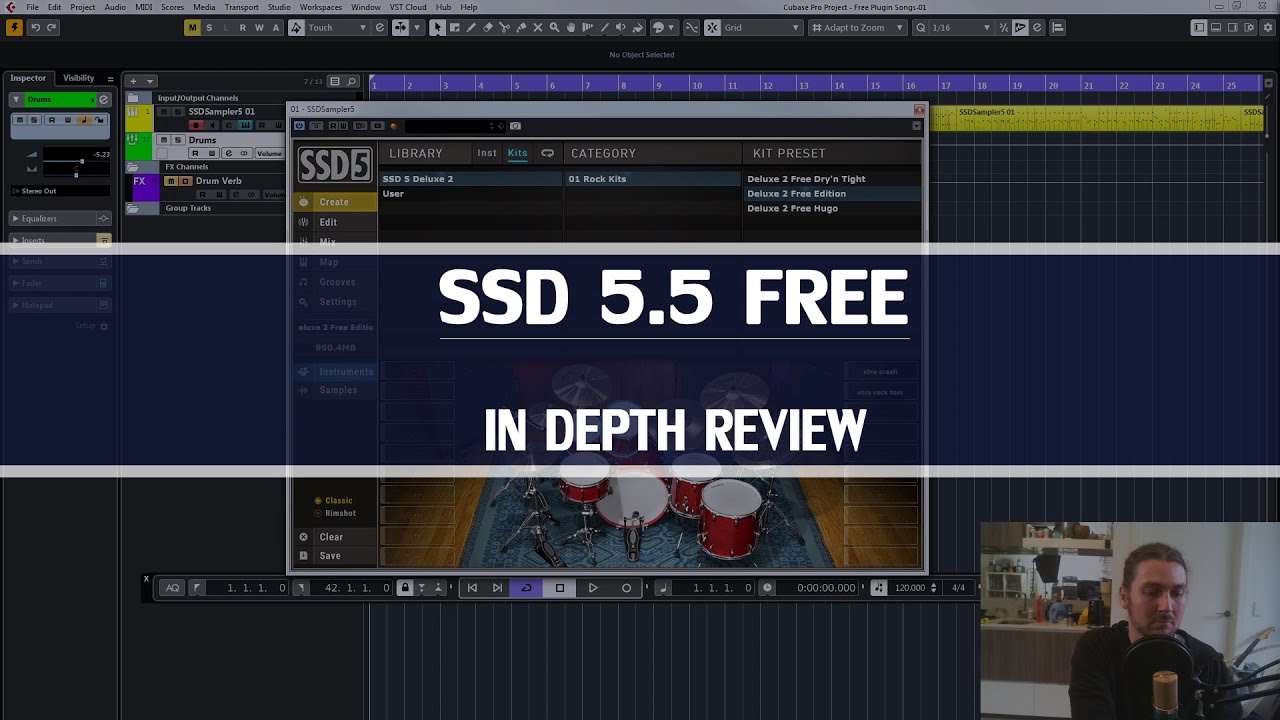Mute the Drum Verb FX channel
1280x720 pixels.
pos(171,181)
